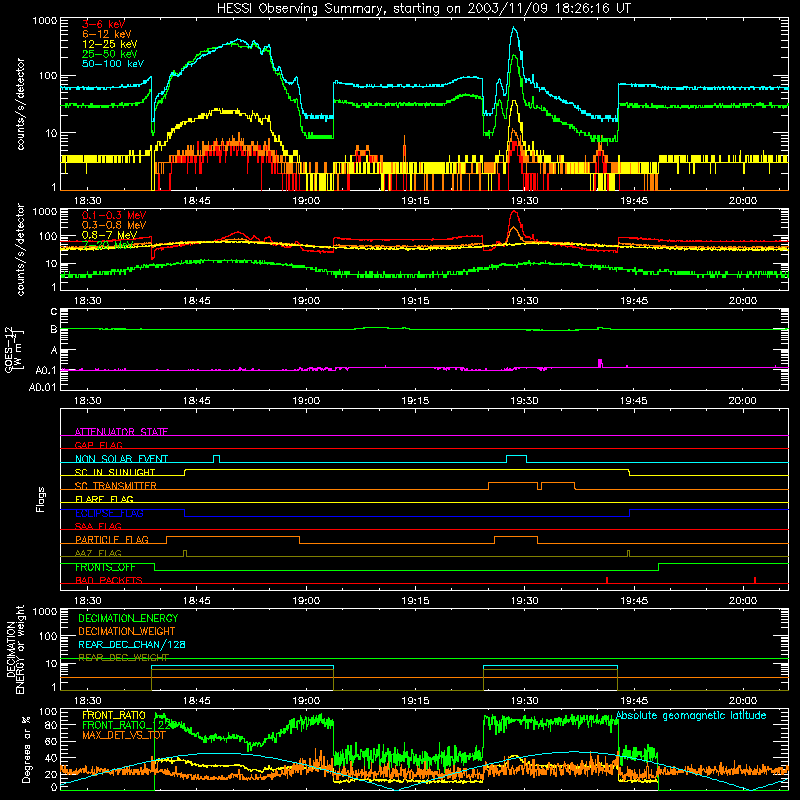
Task: Click the HESSI Observing Summary title
Action: (x=423, y=9)
